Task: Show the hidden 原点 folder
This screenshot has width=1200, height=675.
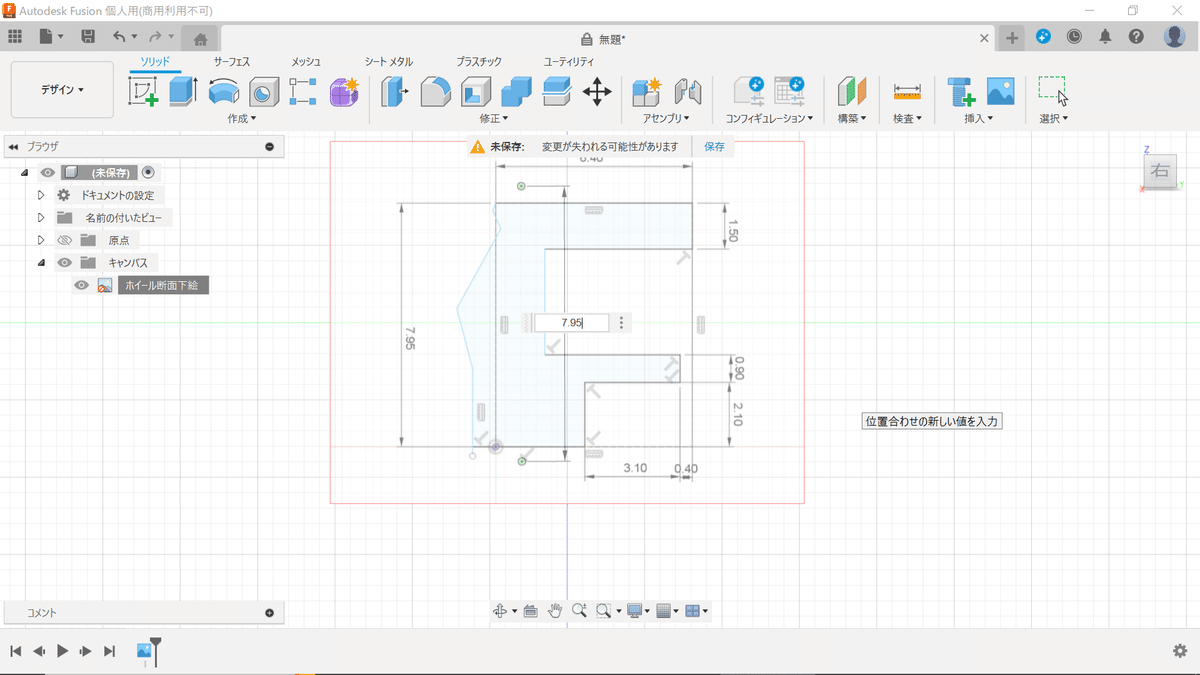Action: coord(65,240)
